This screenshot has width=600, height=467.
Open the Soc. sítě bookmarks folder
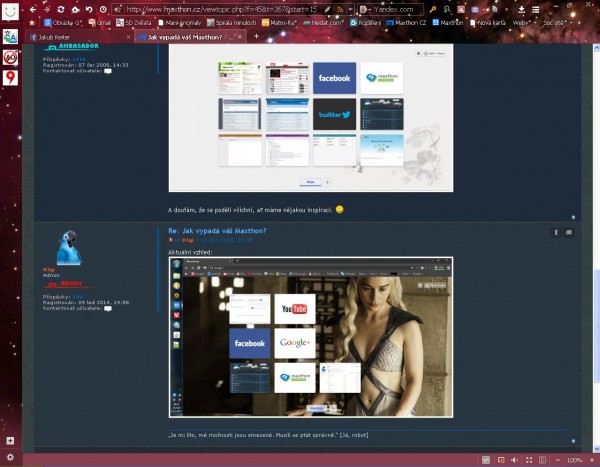coord(555,22)
